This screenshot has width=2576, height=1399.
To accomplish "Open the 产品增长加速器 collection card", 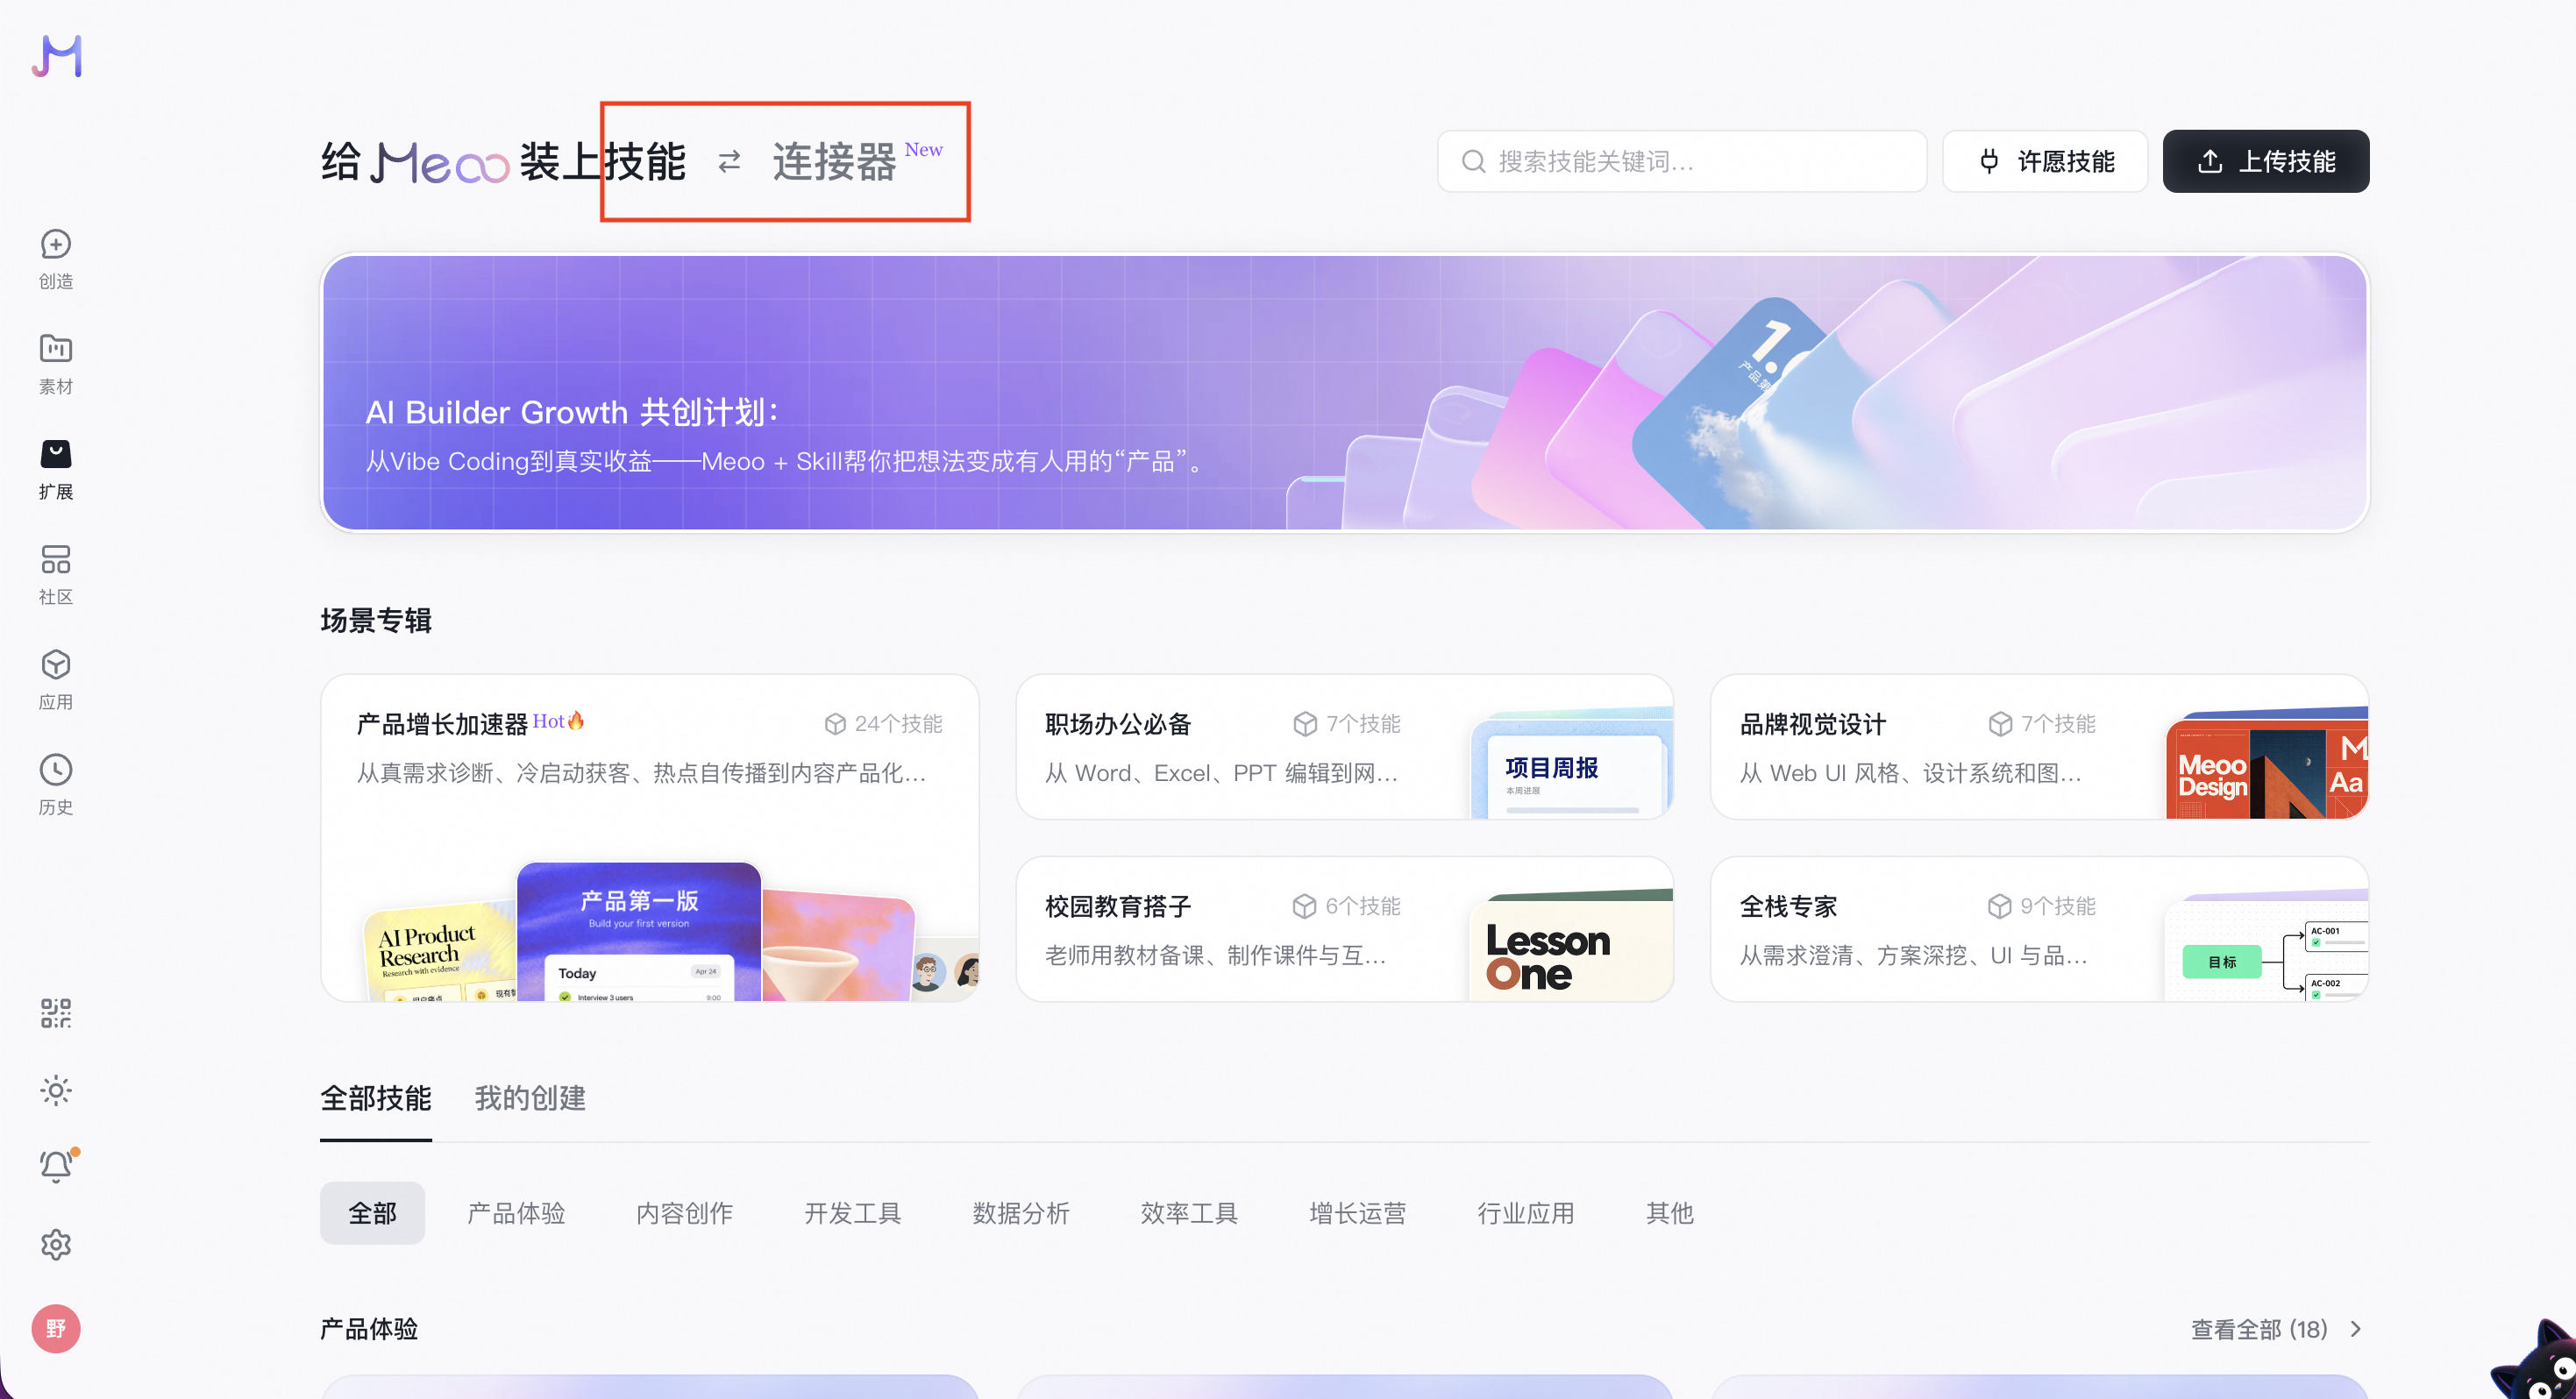I will 650,838.
